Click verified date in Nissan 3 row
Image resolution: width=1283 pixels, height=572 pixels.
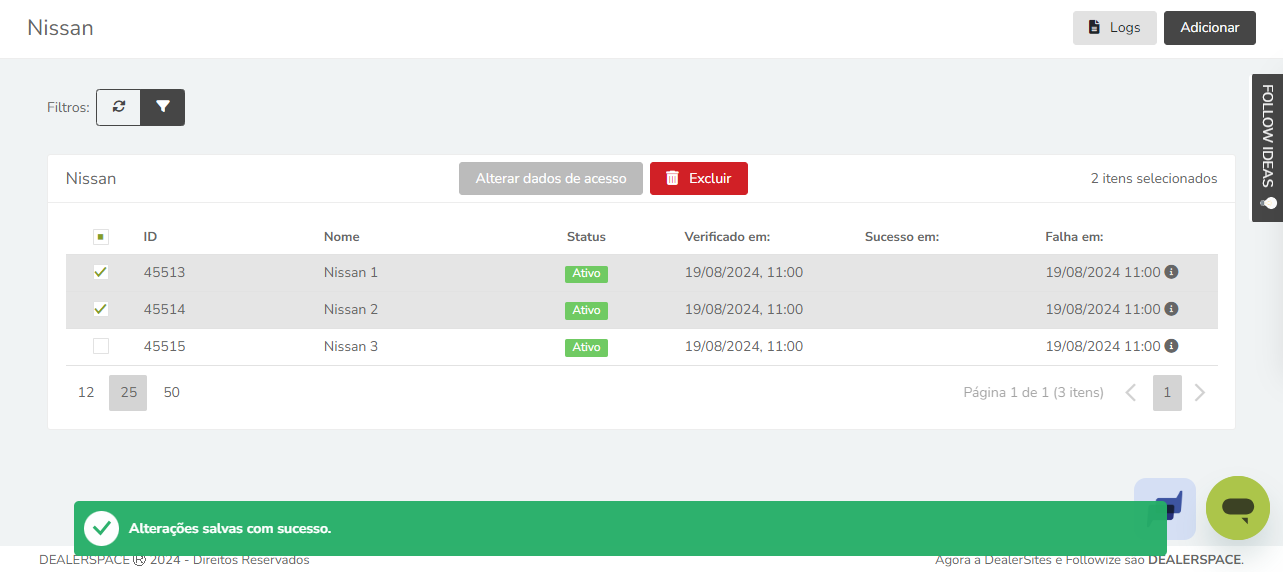coord(744,346)
